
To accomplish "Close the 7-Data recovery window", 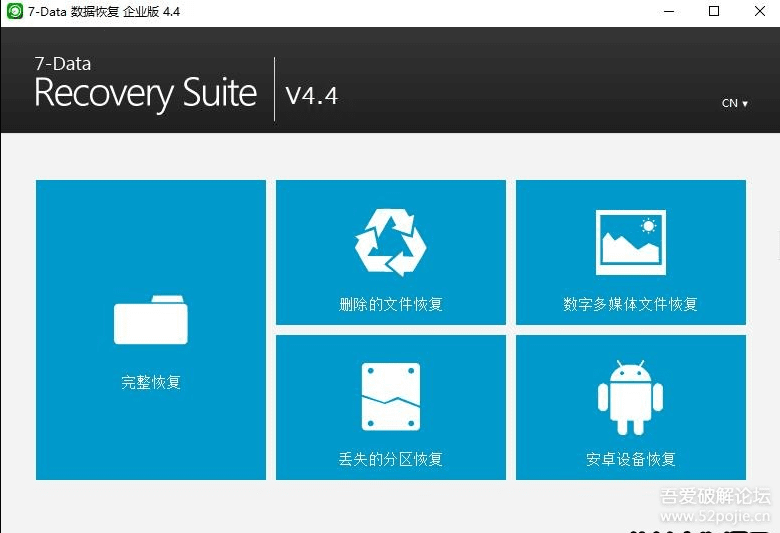I will 760,11.
